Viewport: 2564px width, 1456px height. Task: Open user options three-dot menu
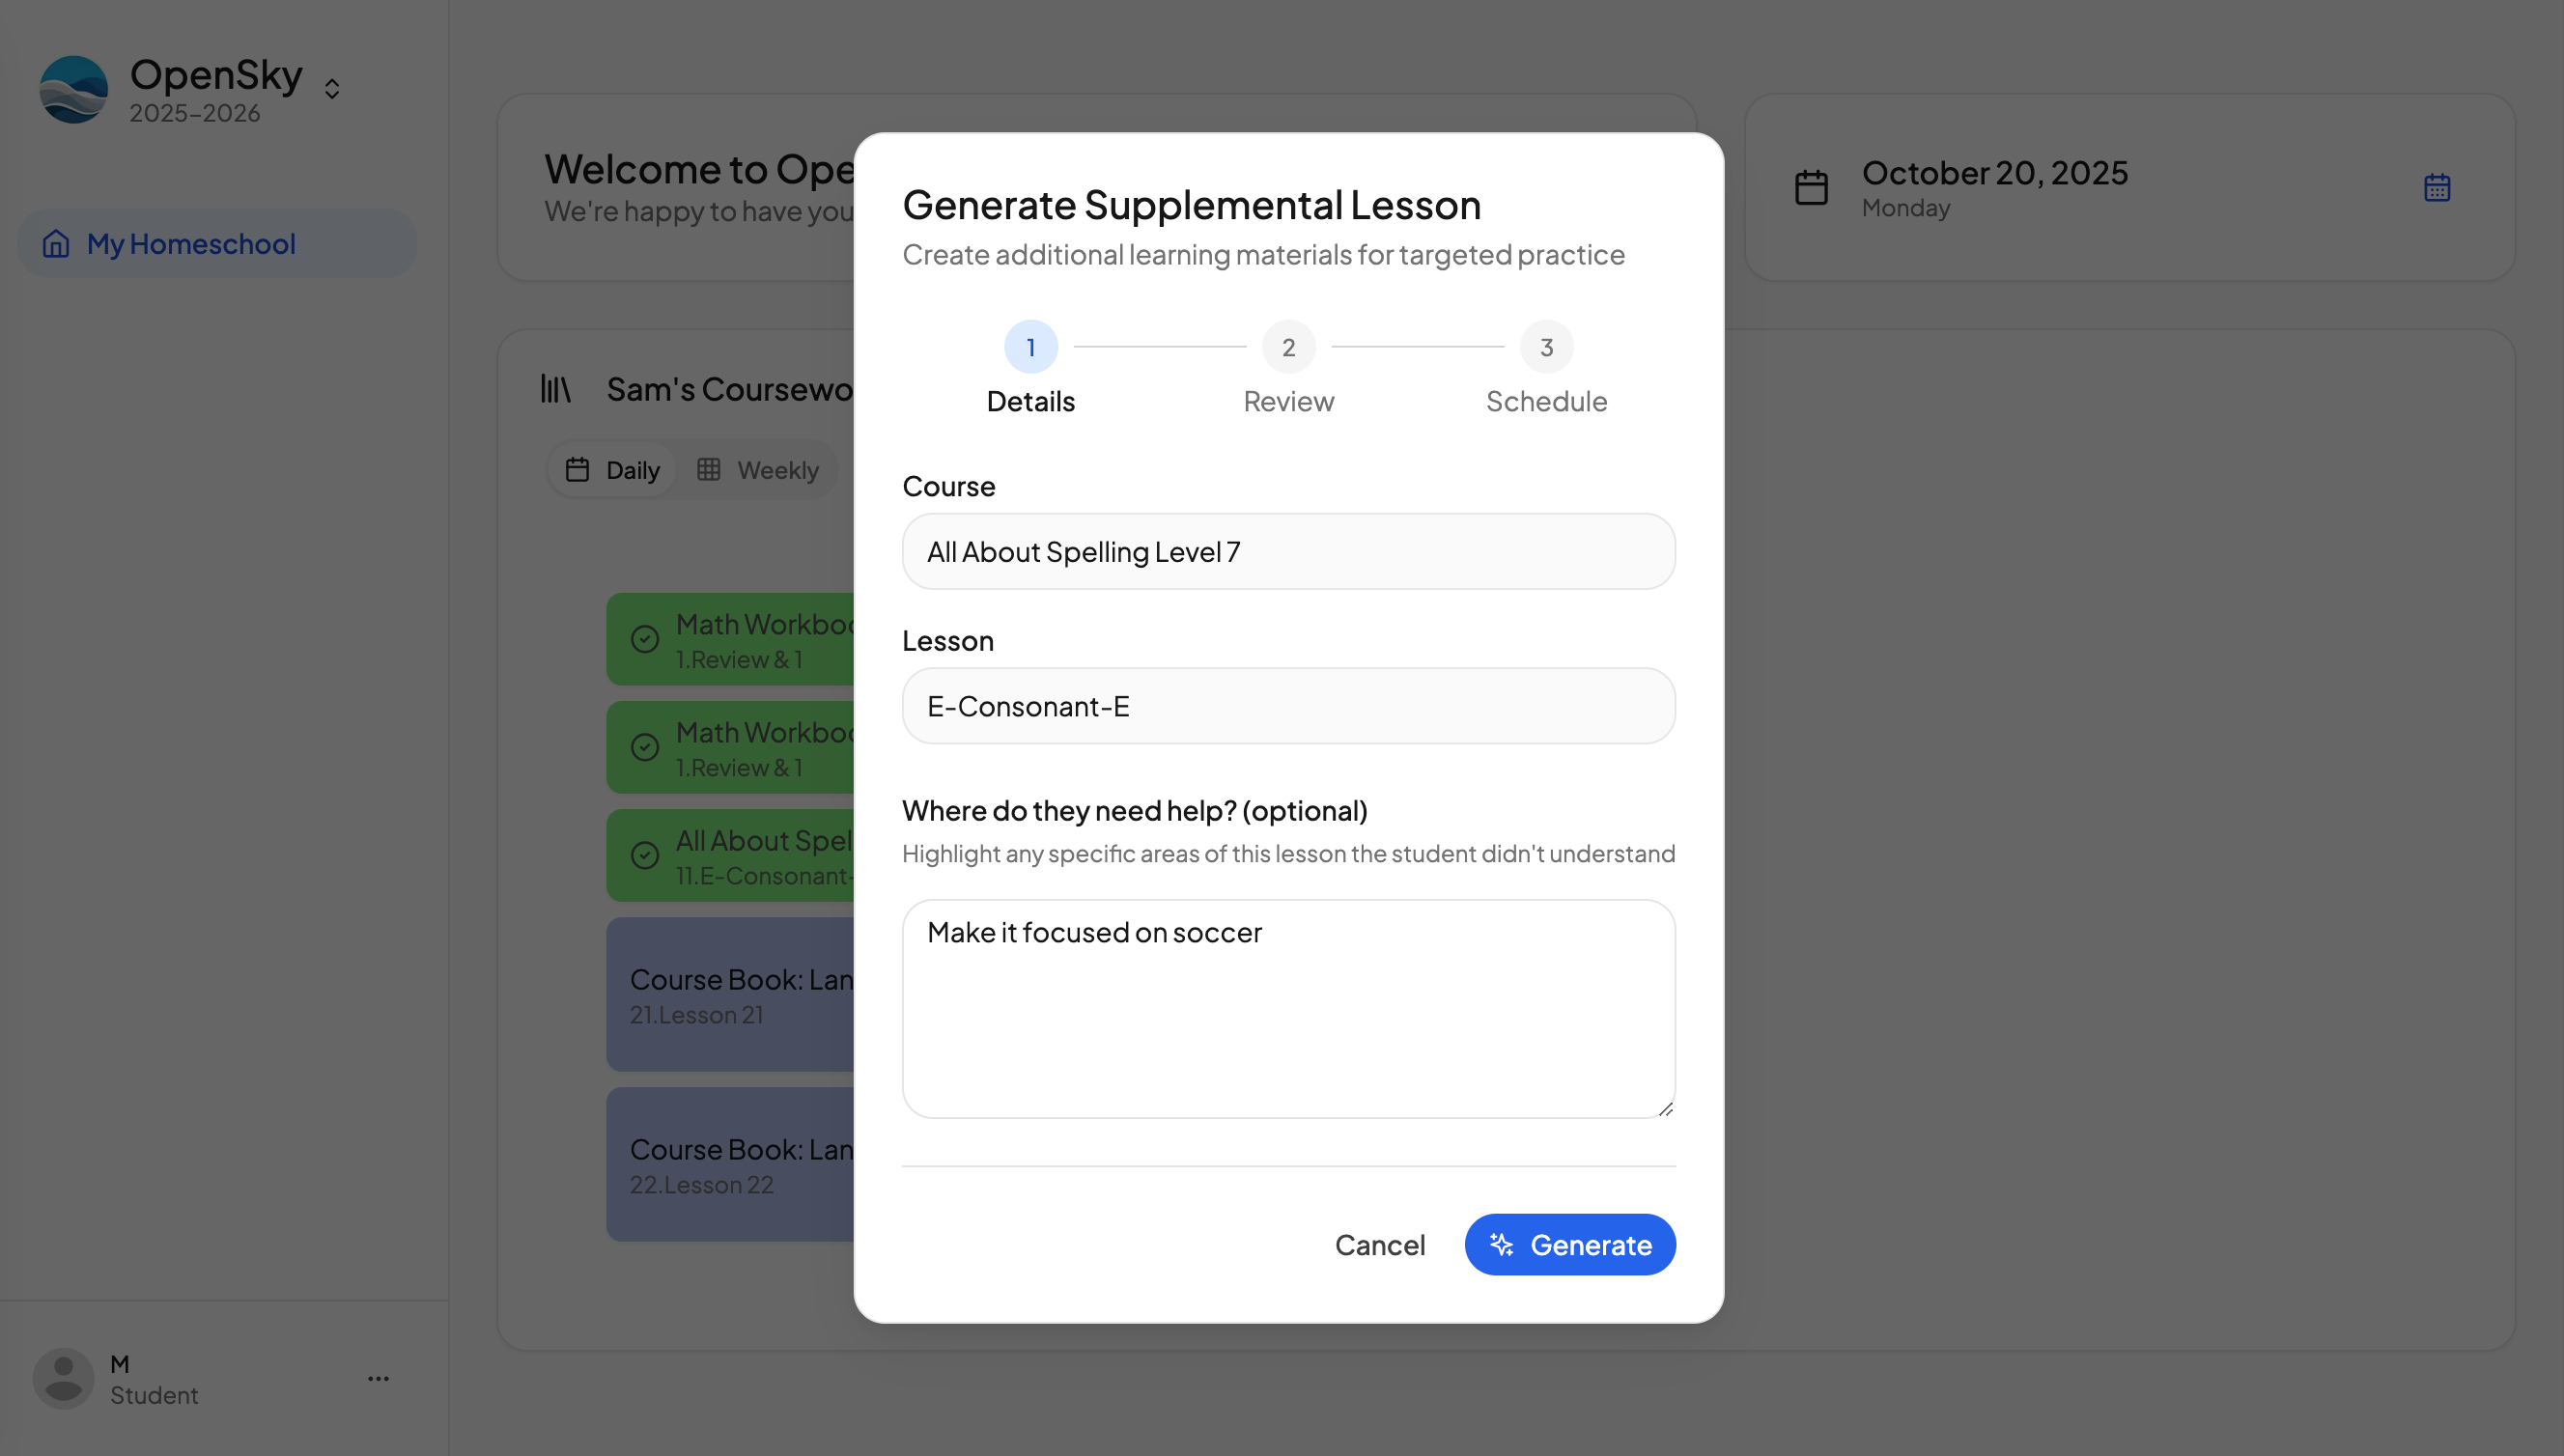click(x=378, y=1379)
